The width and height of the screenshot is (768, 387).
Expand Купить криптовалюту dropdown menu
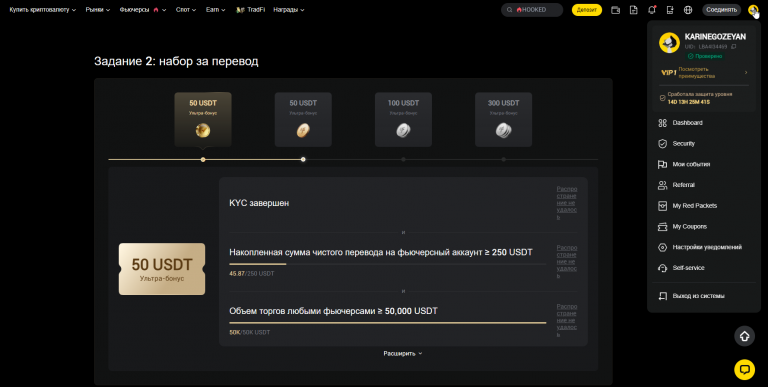pyautogui.click(x=43, y=10)
